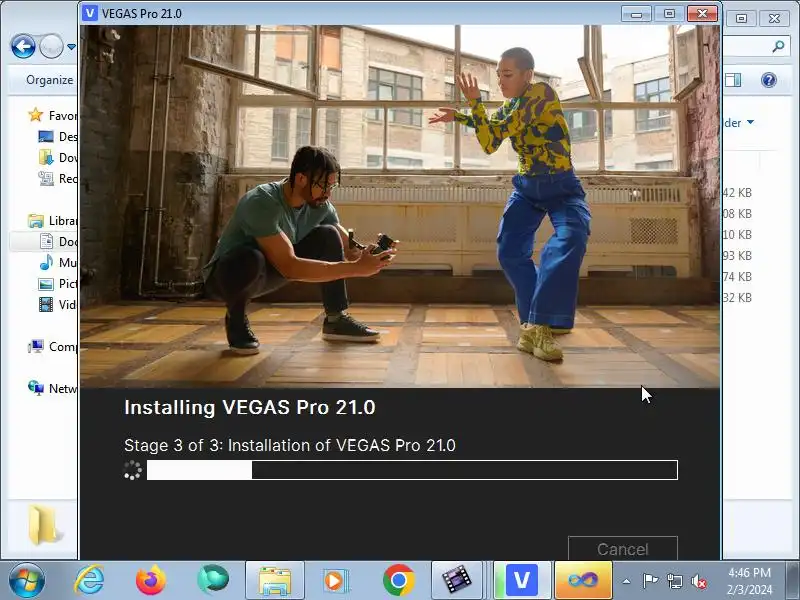This screenshot has height=600, width=800.
Task: Close the VEGAS Pro 21.0 installer window
Action: [702, 14]
